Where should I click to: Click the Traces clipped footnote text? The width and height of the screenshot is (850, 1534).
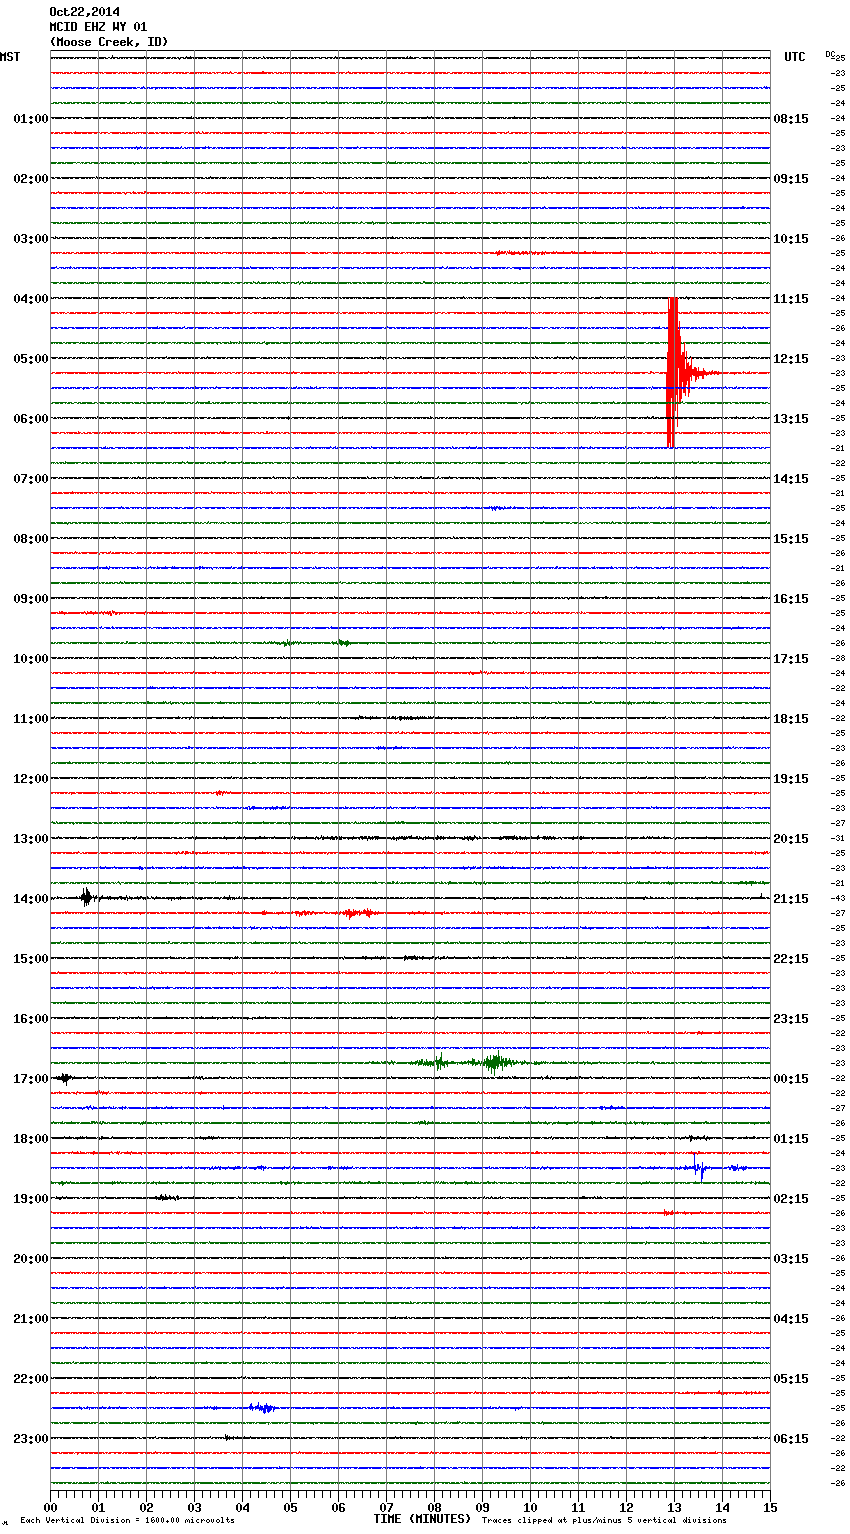click(604, 1520)
